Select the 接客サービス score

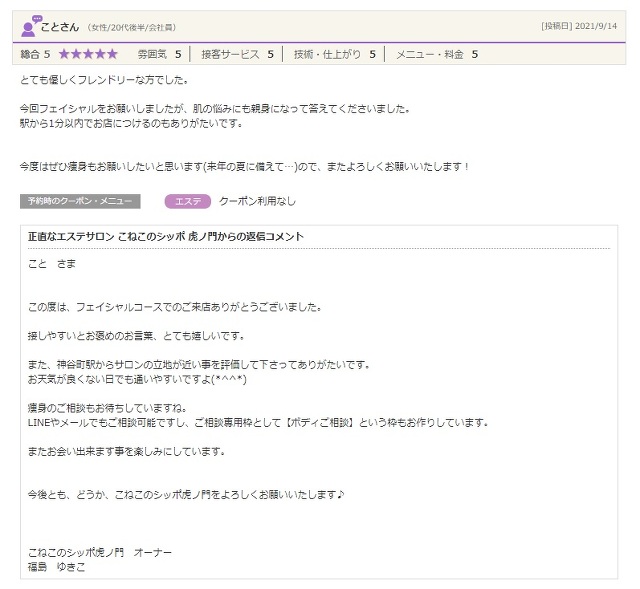[237, 54]
